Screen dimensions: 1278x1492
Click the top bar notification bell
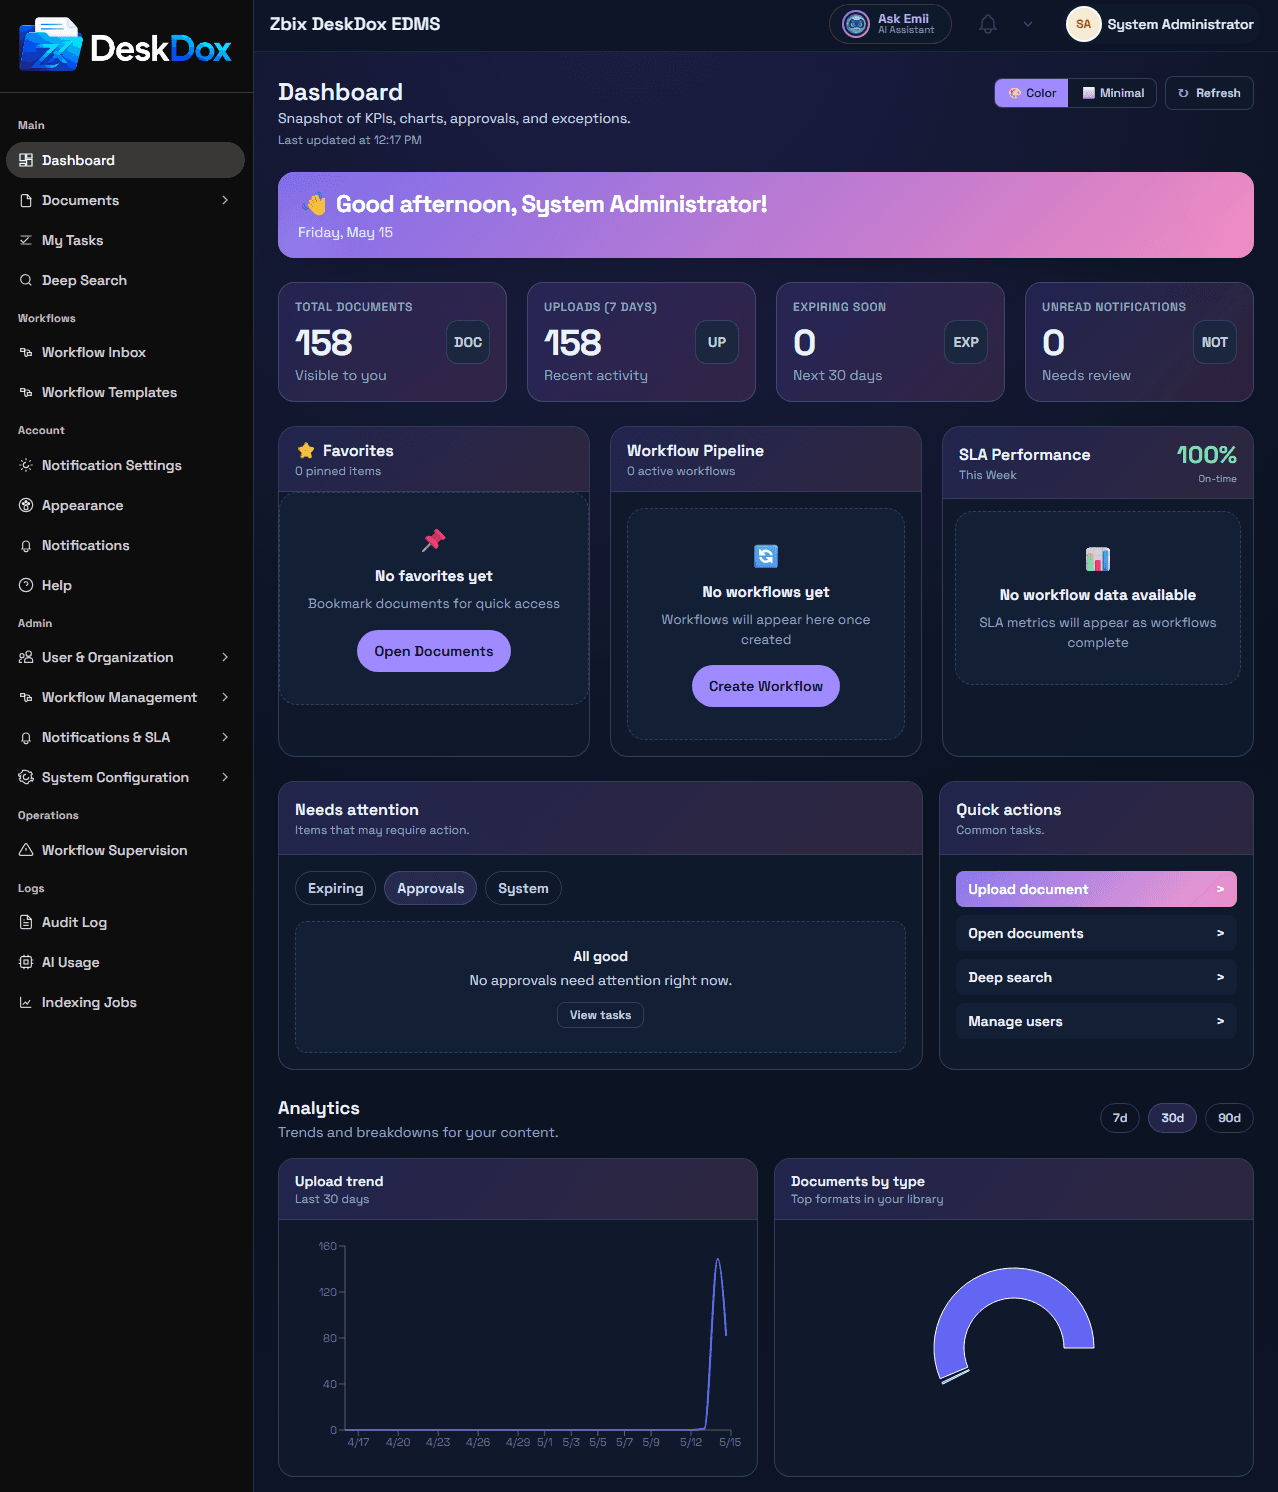pyautogui.click(x=988, y=24)
